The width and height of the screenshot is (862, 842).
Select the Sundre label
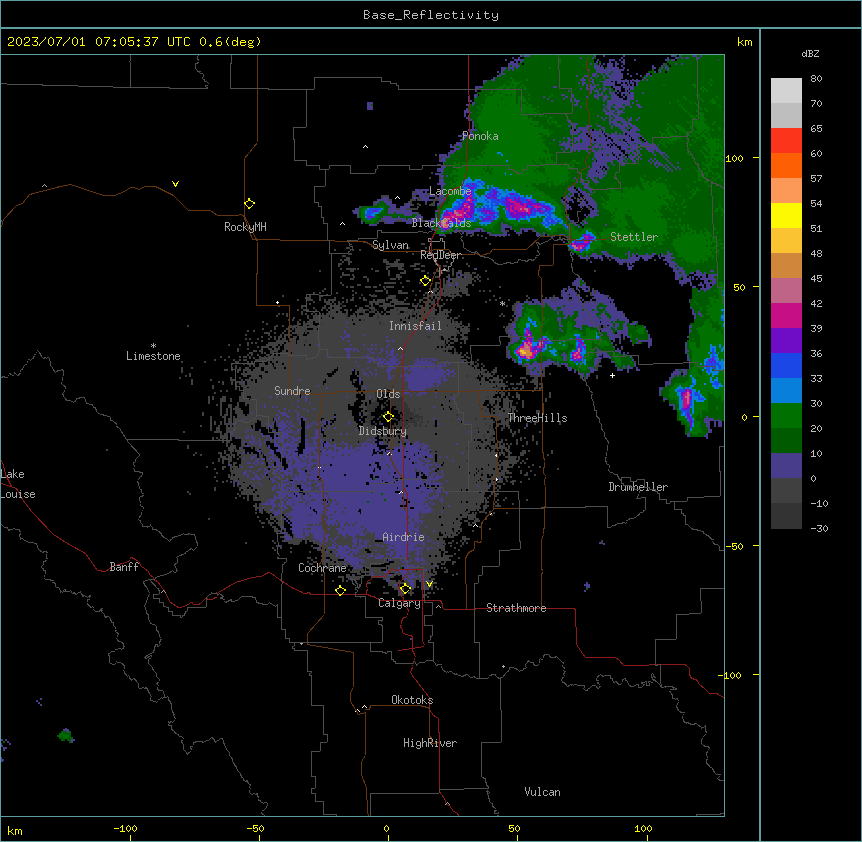(x=292, y=391)
